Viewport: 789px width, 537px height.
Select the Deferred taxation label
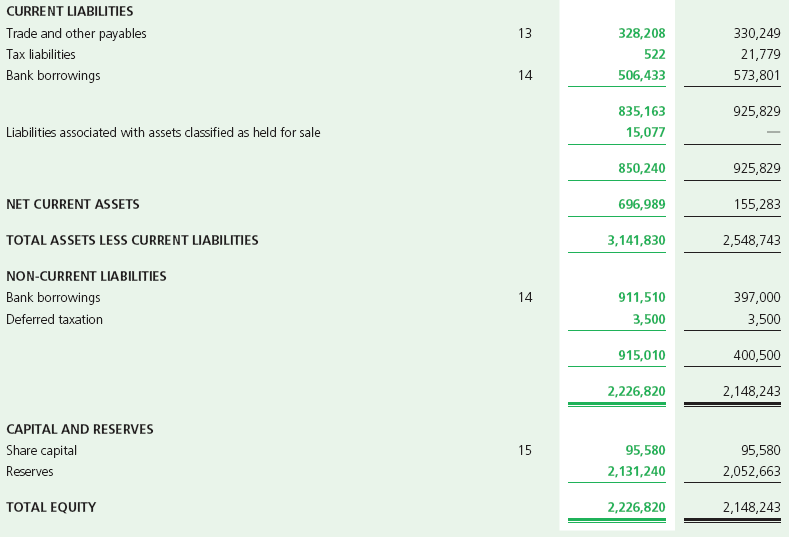[x=54, y=320]
